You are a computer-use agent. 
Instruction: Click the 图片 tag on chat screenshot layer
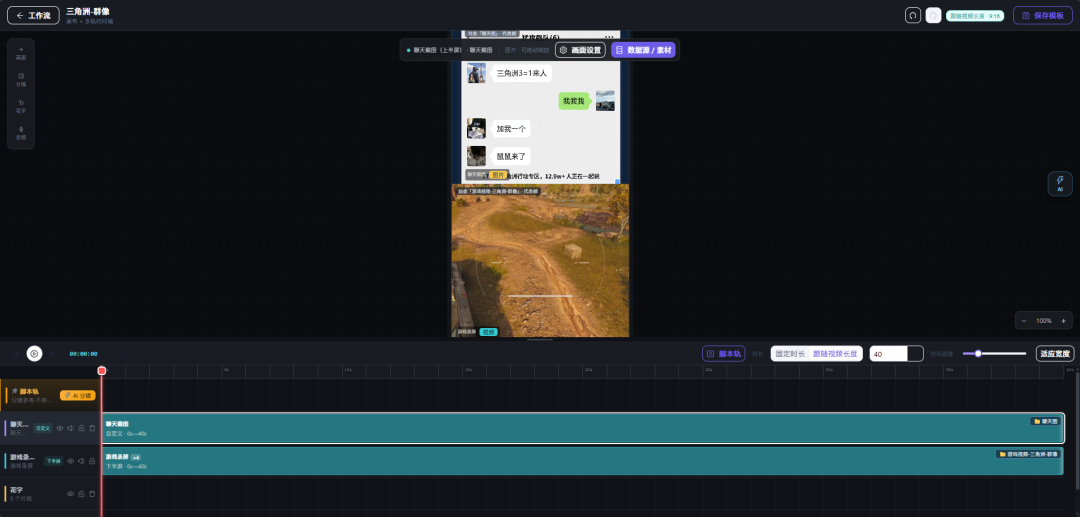point(498,175)
